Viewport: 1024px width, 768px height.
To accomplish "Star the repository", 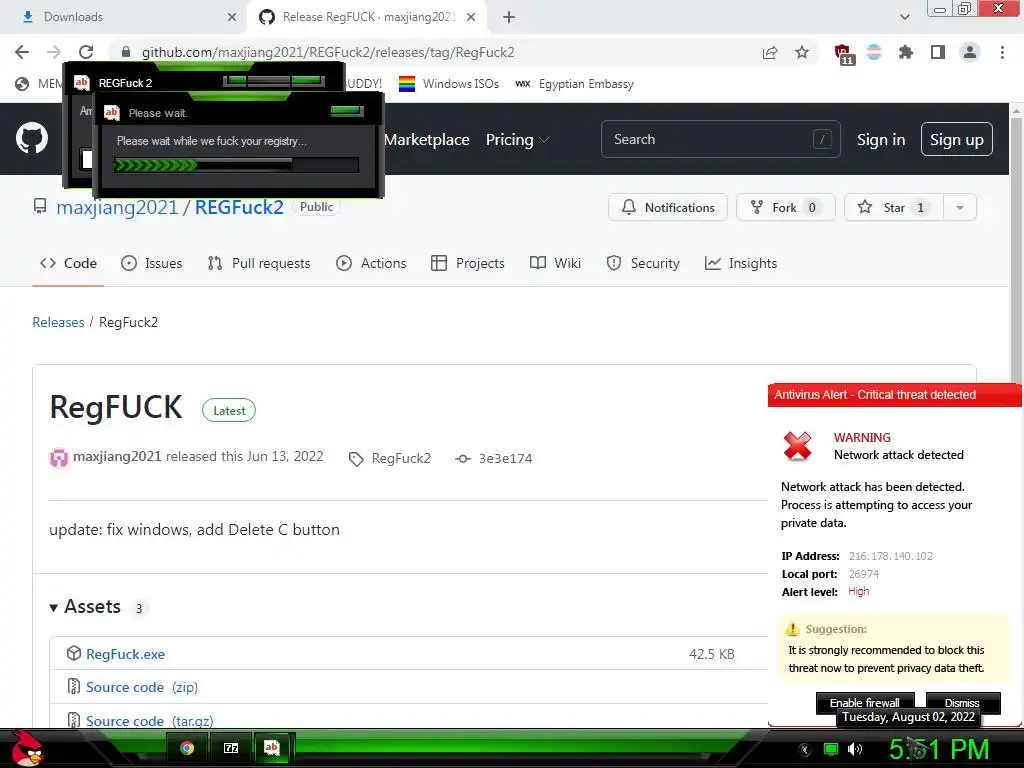I will [x=893, y=208].
